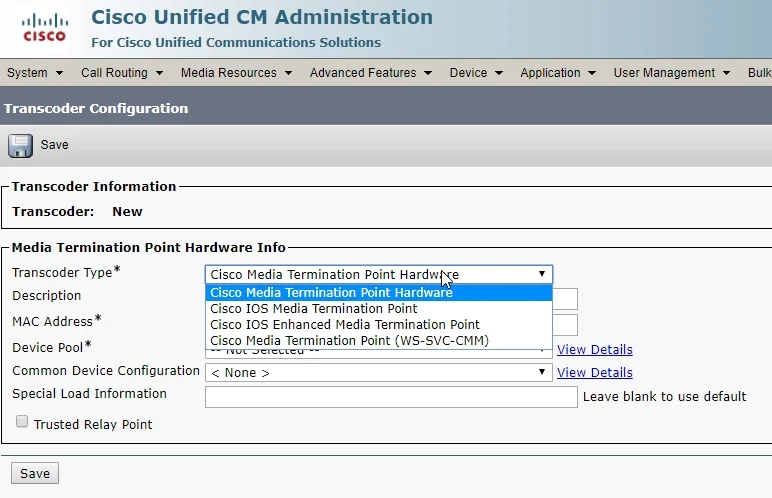Select Cisco Media Termination Point Hardware option
The width and height of the screenshot is (772, 498).
tap(379, 293)
